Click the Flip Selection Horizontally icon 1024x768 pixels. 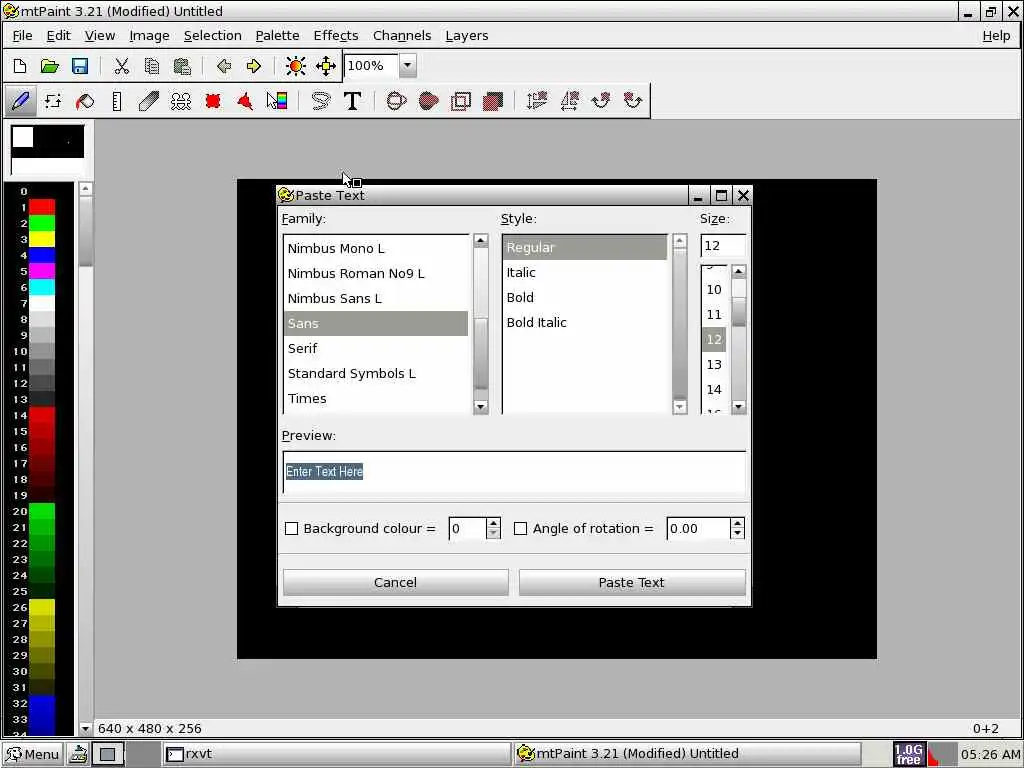click(569, 101)
